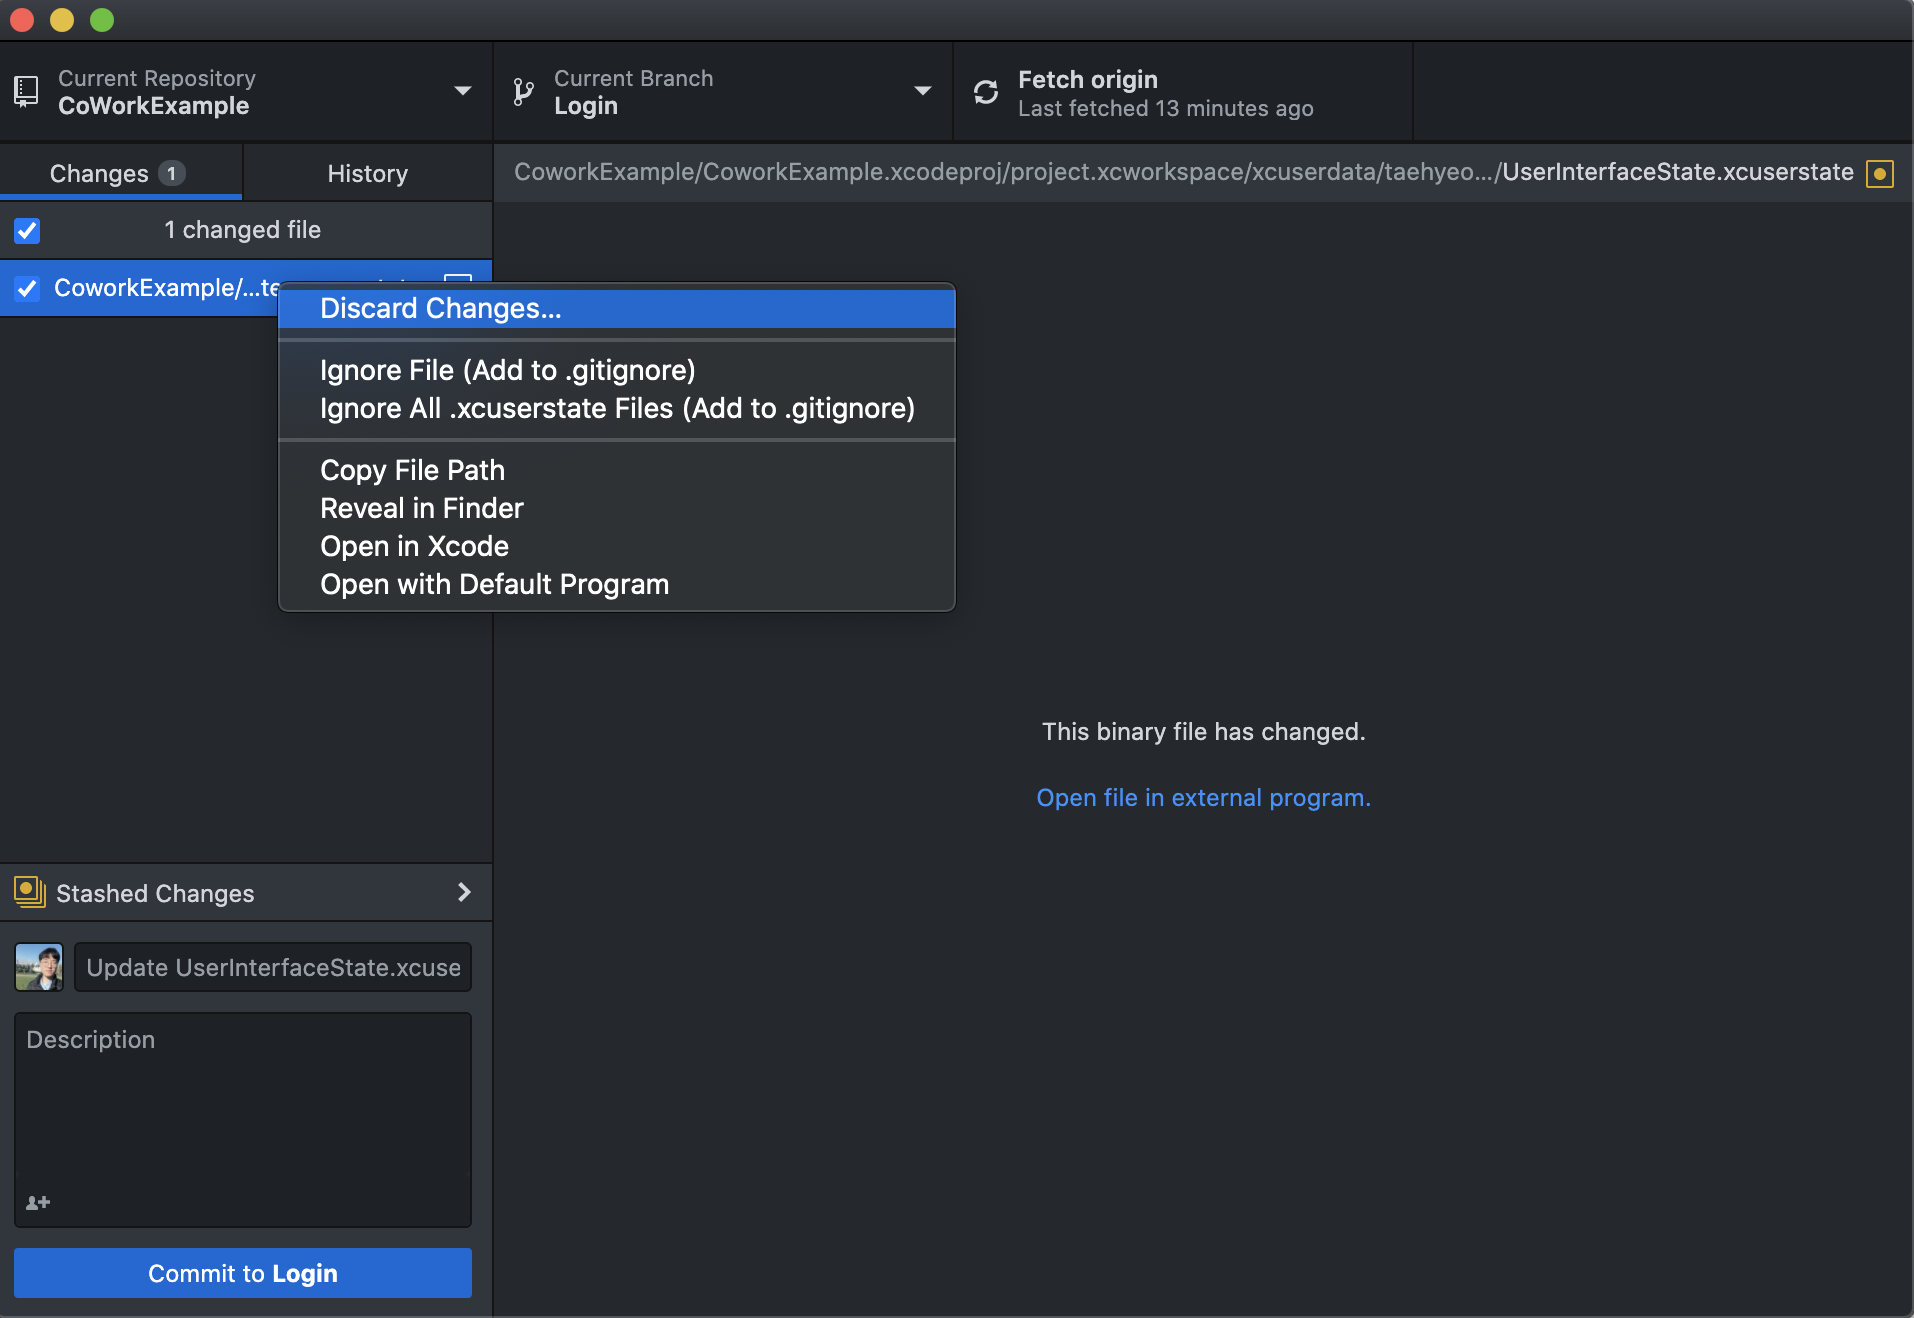Click the user avatar thumbnail
The width and height of the screenshot is (1914, 1318).
(x=39, y=967)
